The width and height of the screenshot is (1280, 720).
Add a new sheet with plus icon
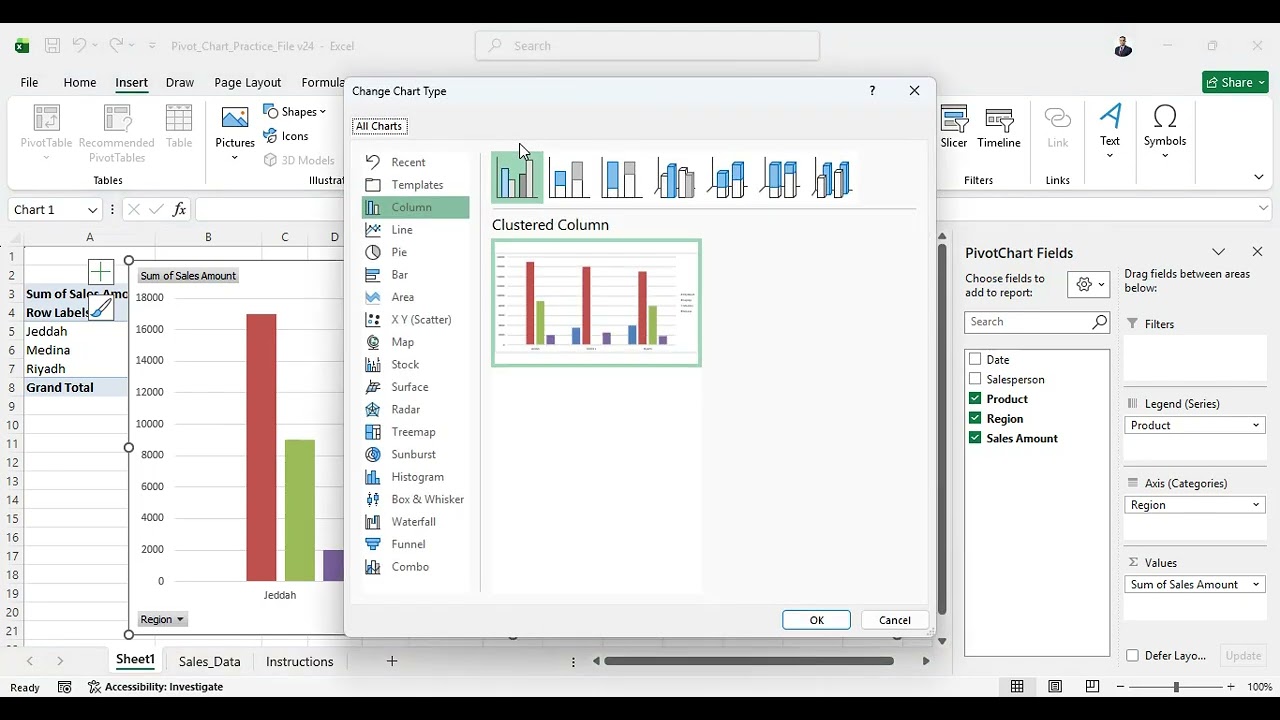(392, 661)
